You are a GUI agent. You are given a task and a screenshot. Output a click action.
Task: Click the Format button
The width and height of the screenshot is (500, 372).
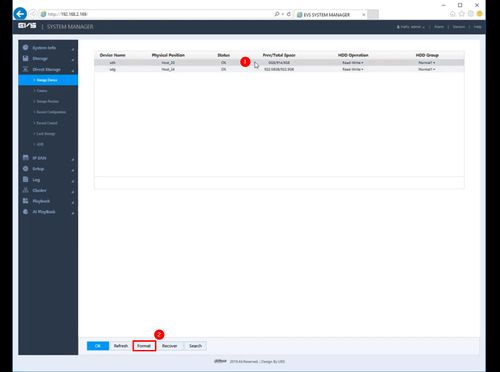coord(144,346)
